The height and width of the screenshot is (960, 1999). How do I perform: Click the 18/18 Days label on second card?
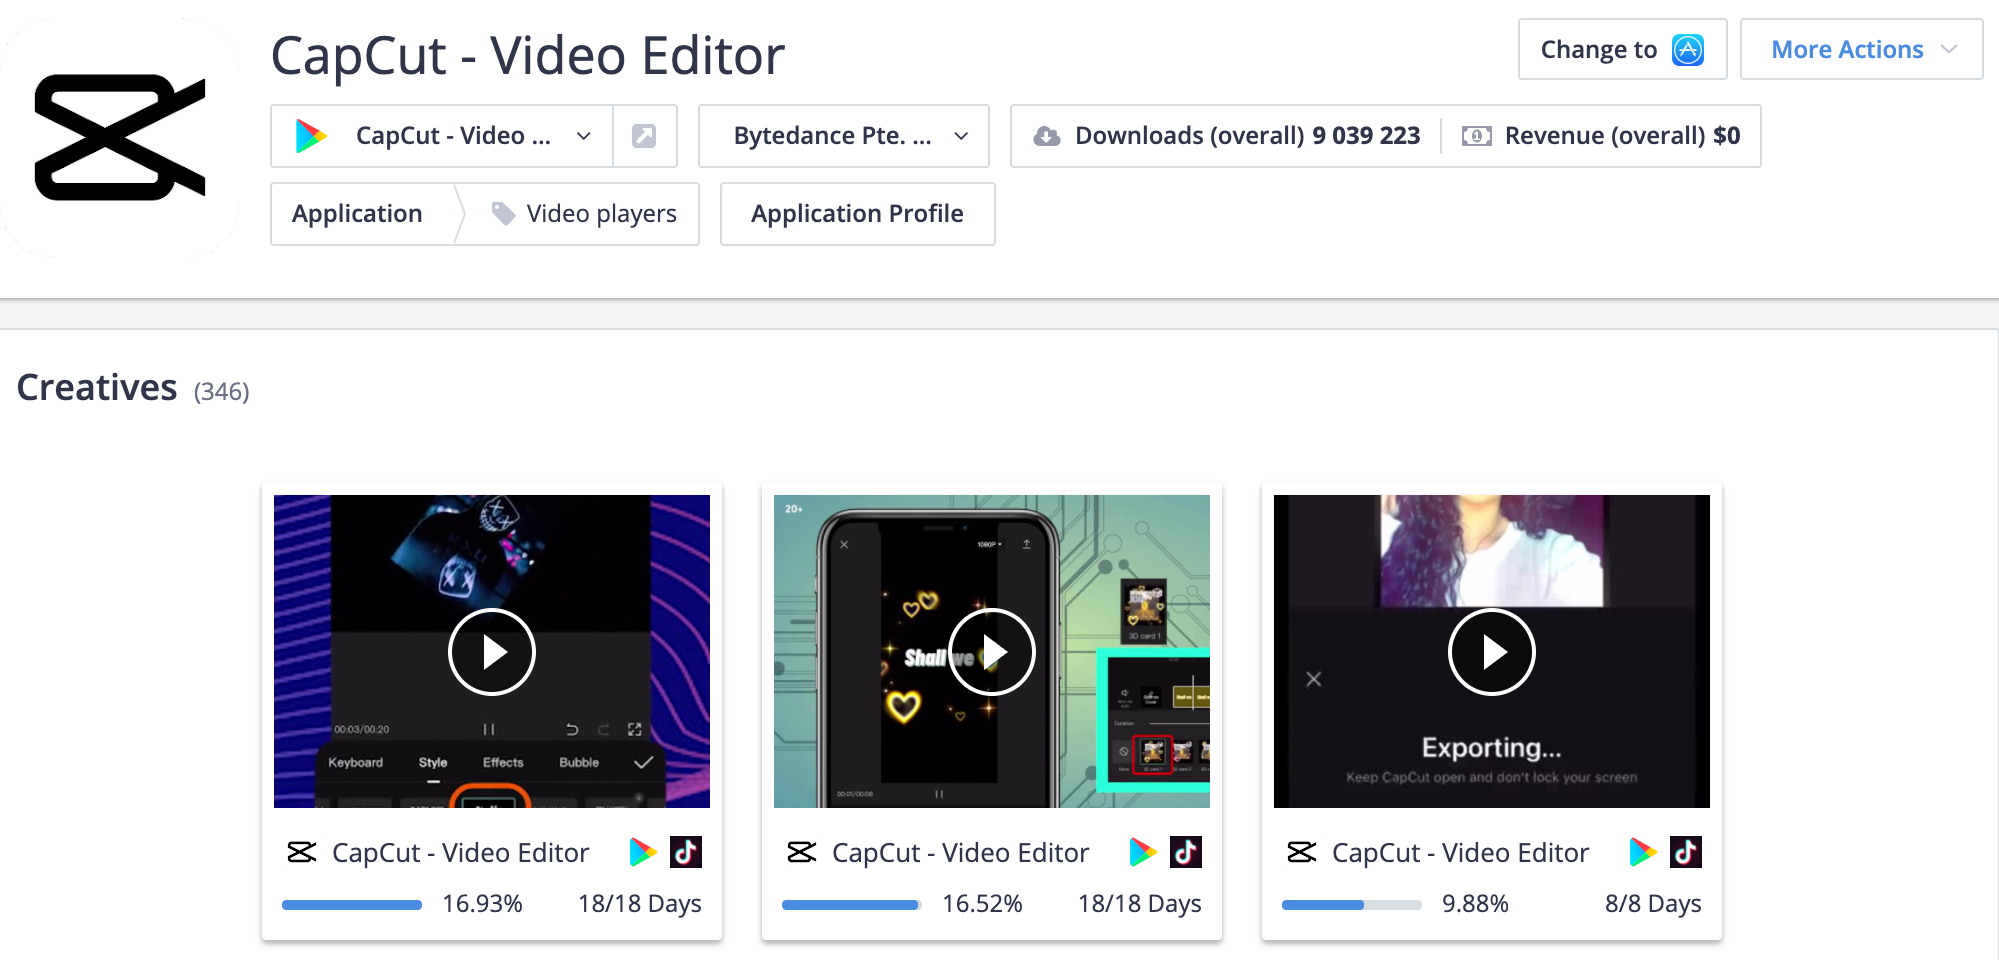[1140, 904]
